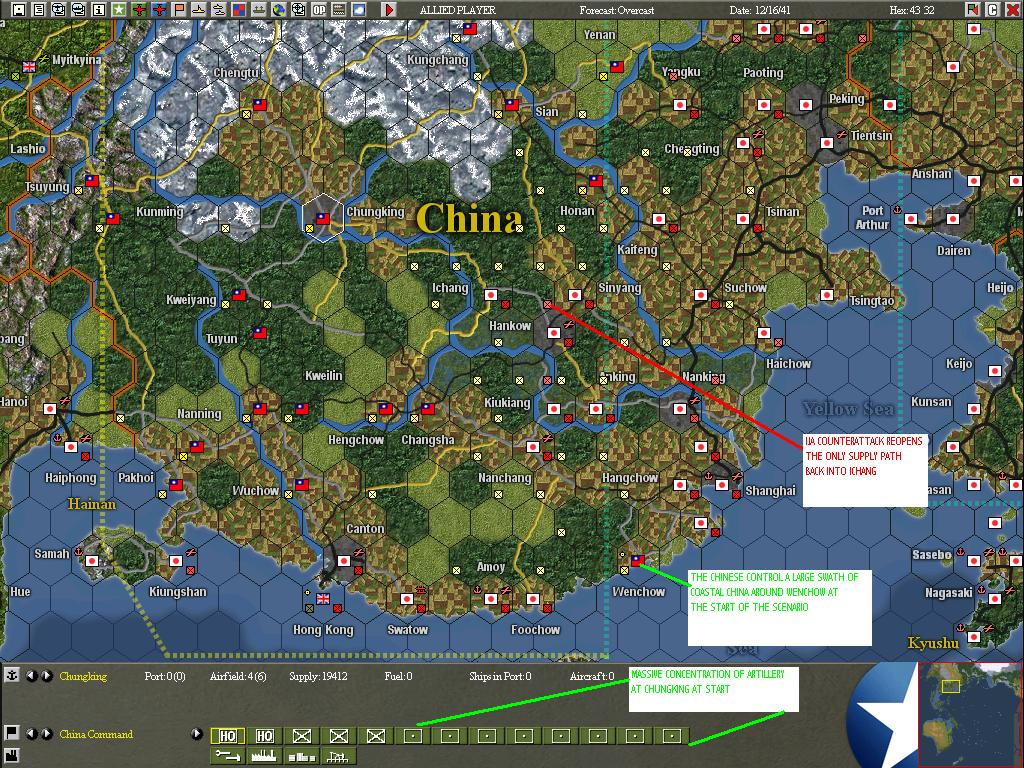This screenshot has height=768, width=1024.
Task: Click the single yellow ship toolbar icon
Action: pos(199,9)
